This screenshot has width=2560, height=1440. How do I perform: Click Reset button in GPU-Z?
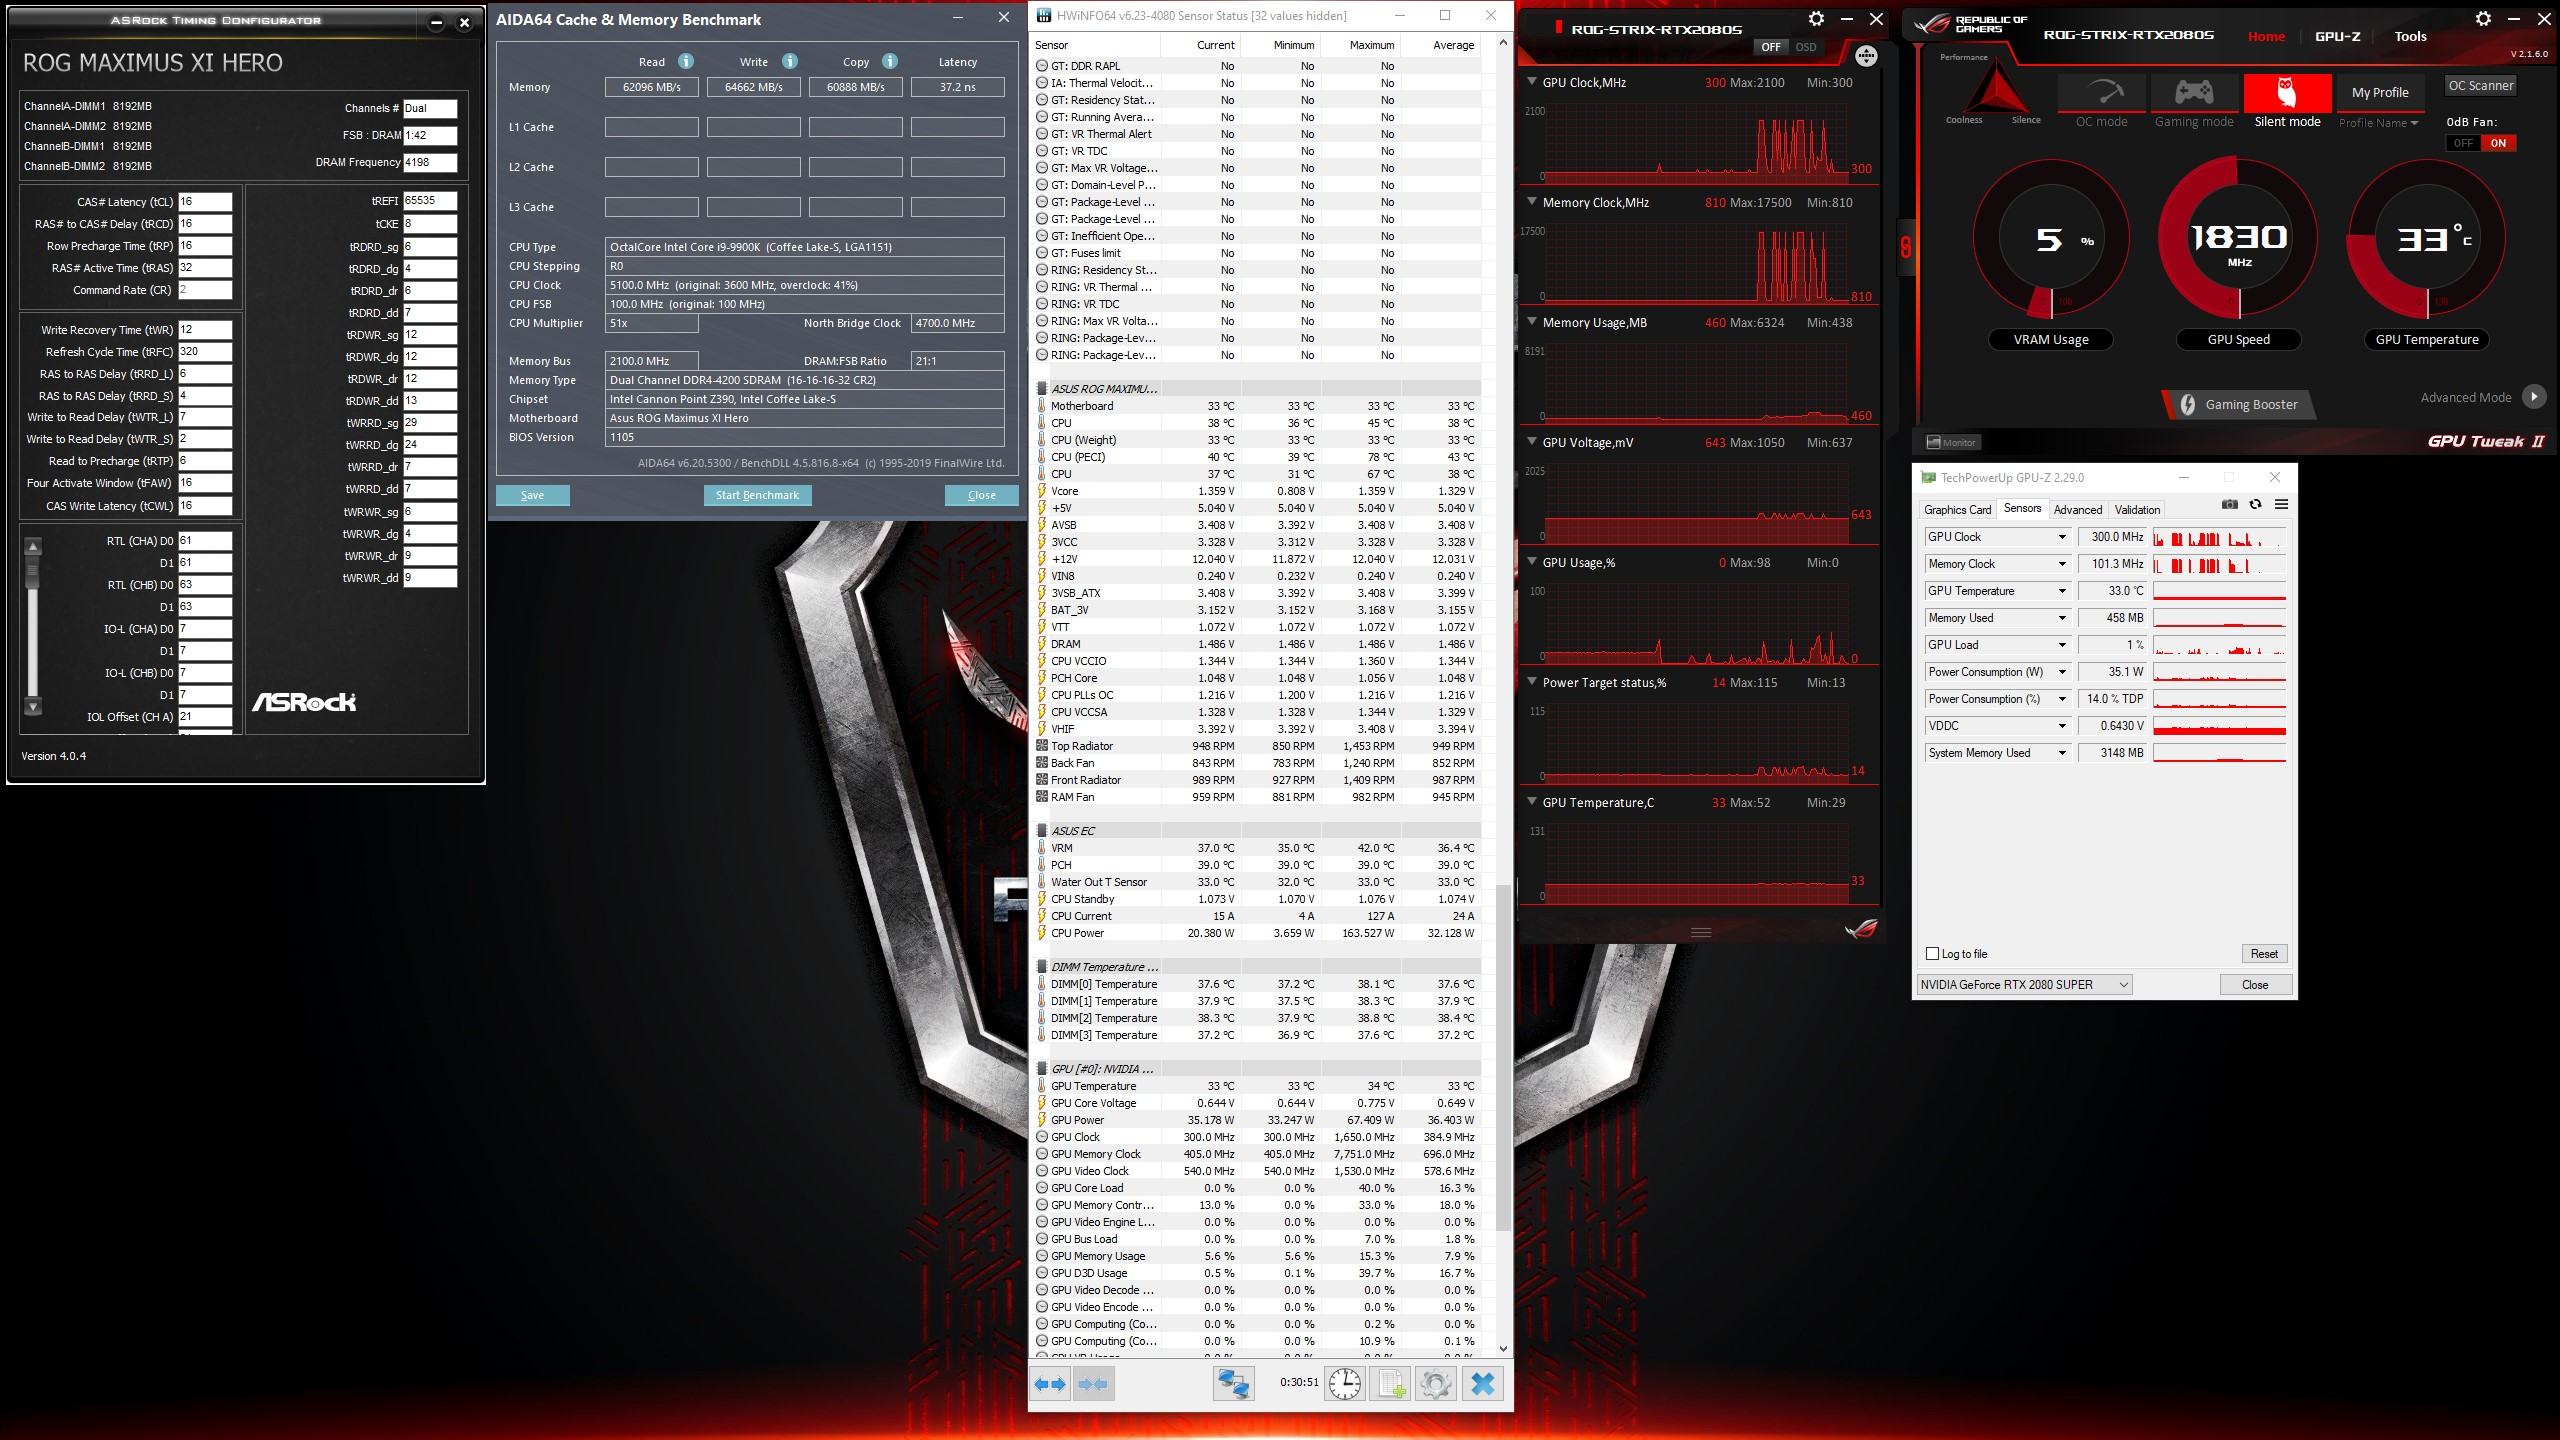click(2264, 954)
